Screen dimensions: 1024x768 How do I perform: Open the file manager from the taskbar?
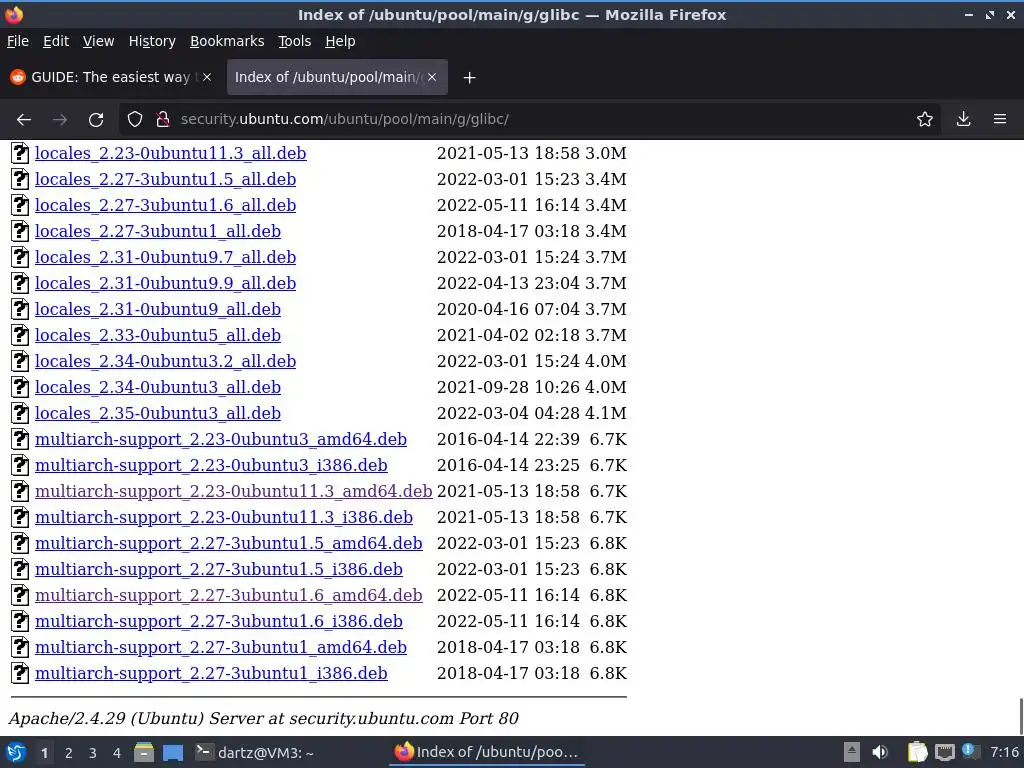[x=144, y=752]
